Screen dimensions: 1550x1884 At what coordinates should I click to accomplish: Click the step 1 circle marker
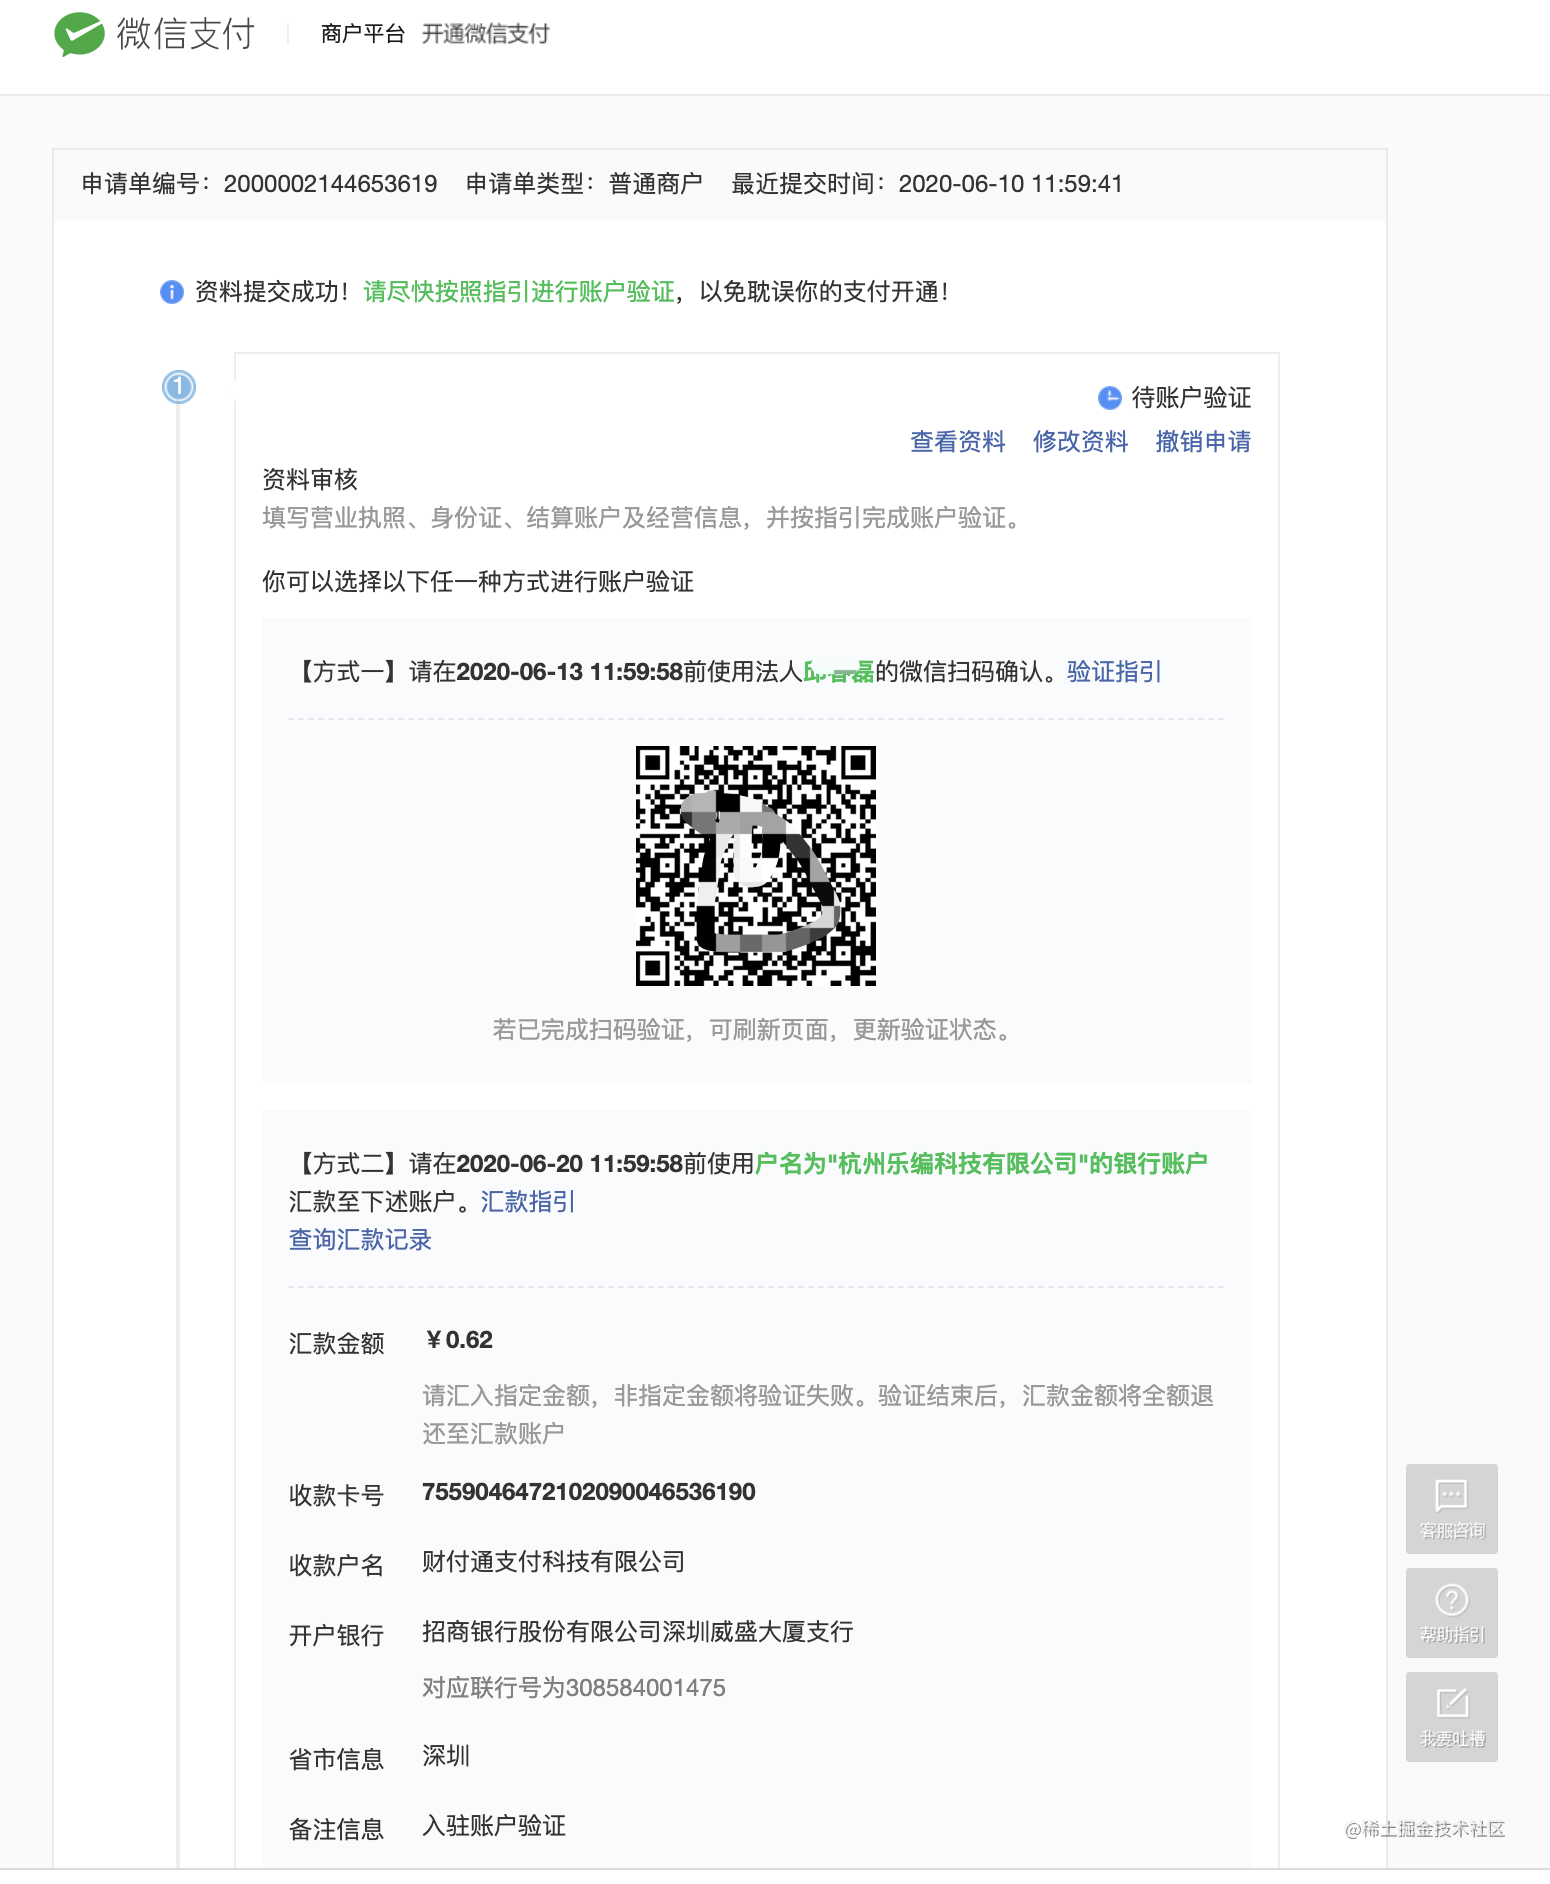pos(179,387)
